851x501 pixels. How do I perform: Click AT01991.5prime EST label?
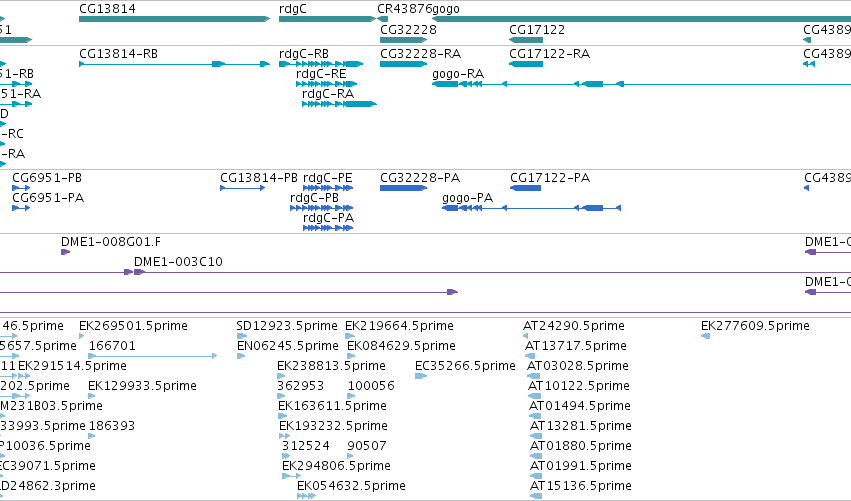581,466
